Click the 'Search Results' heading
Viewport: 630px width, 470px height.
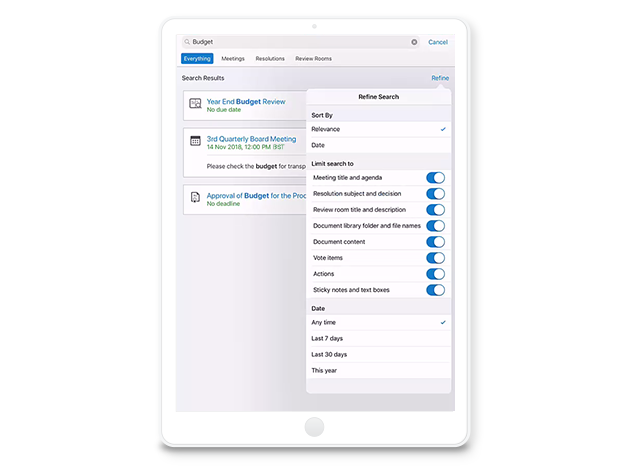pos(203,78)
